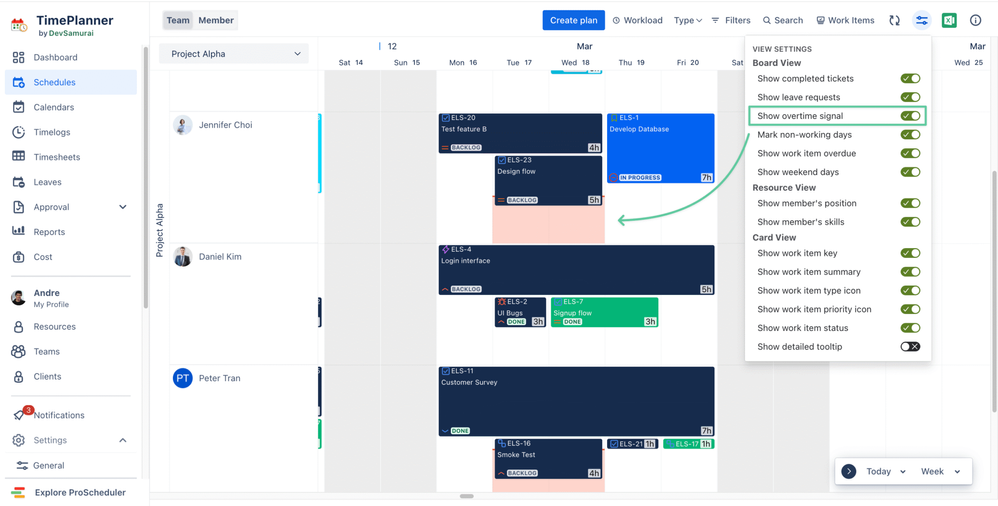Export to Excel using the green icon
The height and width of the screenshot is (506, 998).
pos(949,20)
